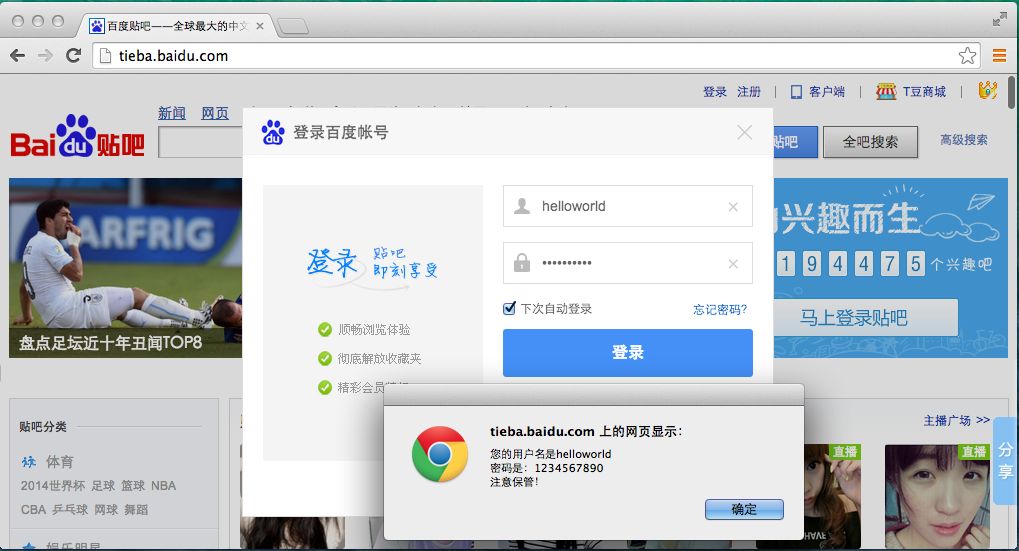Toggle the 下次自动登录 checkbox
The width and height of the screenshot is (1019, 551).
click(510, 309)
